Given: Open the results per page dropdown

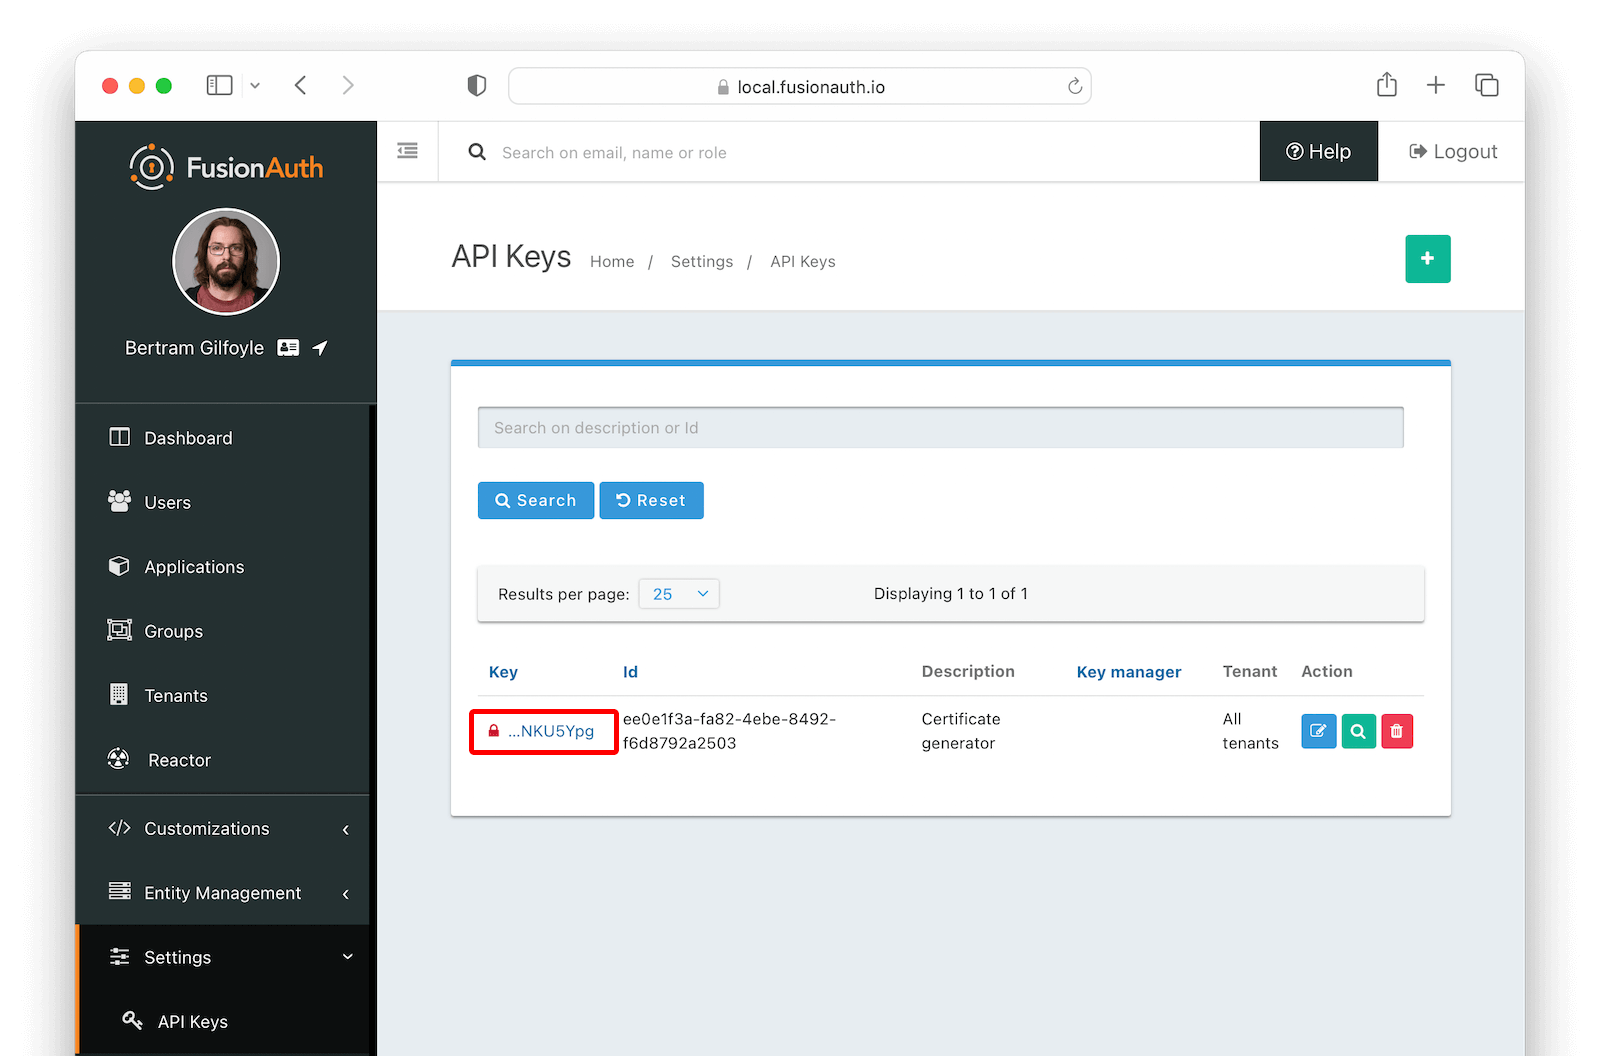Looking at the screenshot, I should [x=679, y=593].
